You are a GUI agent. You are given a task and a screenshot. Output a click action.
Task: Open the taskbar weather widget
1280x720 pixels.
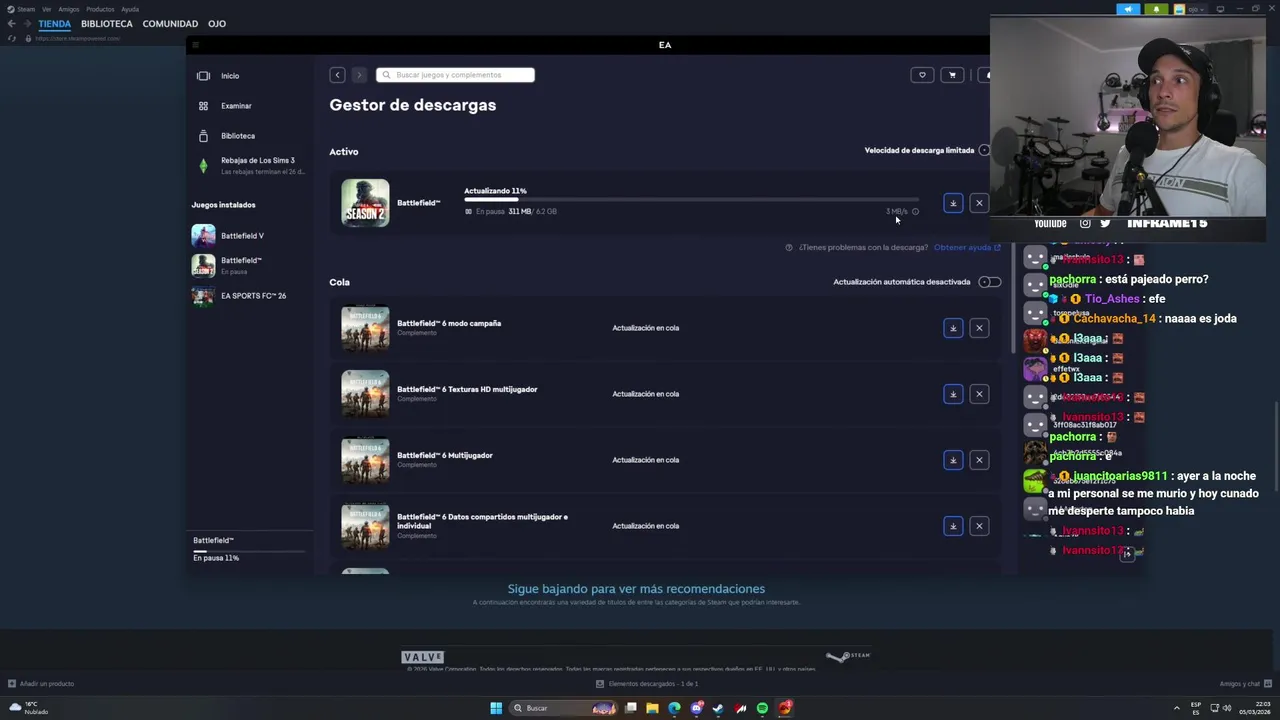[29, 708]
